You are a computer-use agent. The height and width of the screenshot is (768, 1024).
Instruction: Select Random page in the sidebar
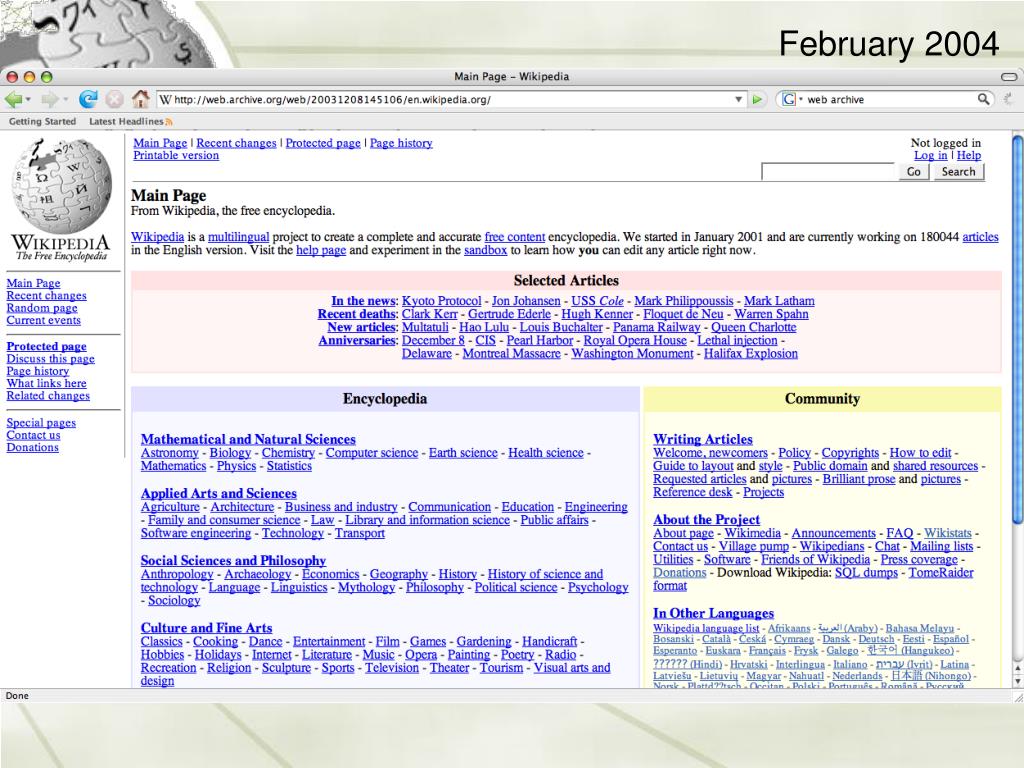[x=42, y=308]
